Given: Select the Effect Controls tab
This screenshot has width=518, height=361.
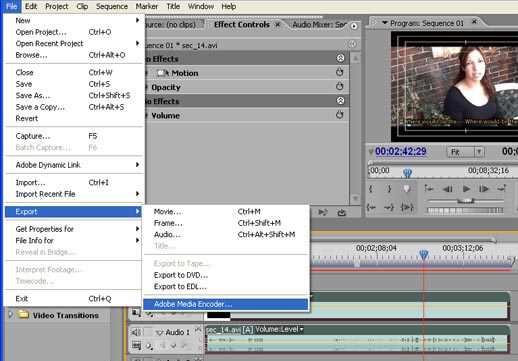Looking at the screenshot, I should (x=242, y=24).
